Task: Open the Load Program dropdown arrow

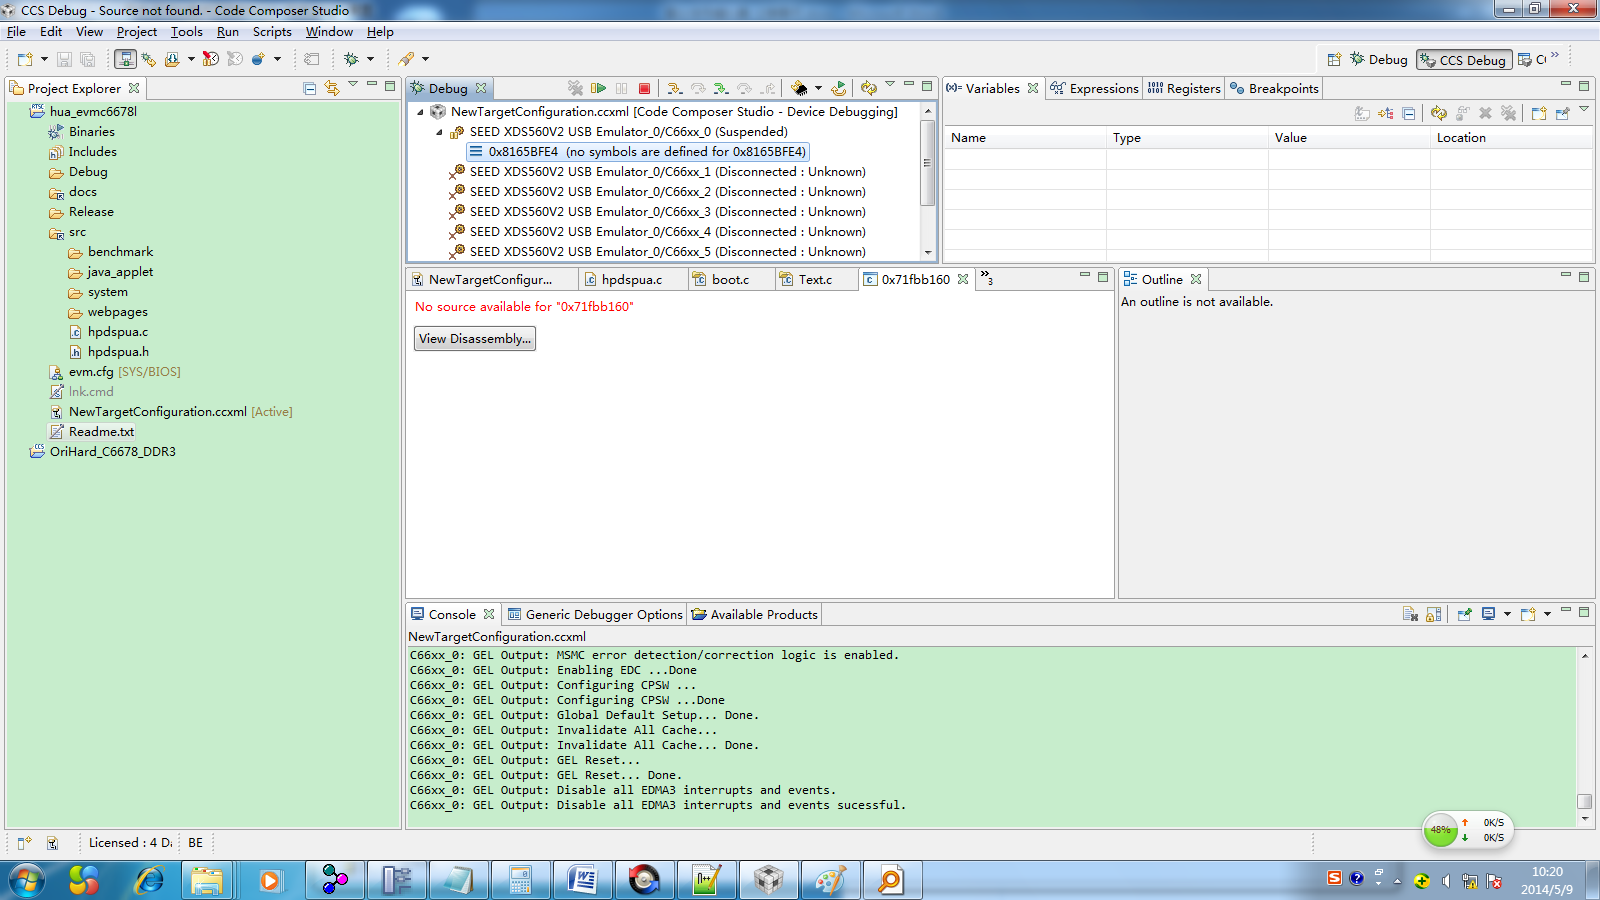Action: [x=191, y=59]
